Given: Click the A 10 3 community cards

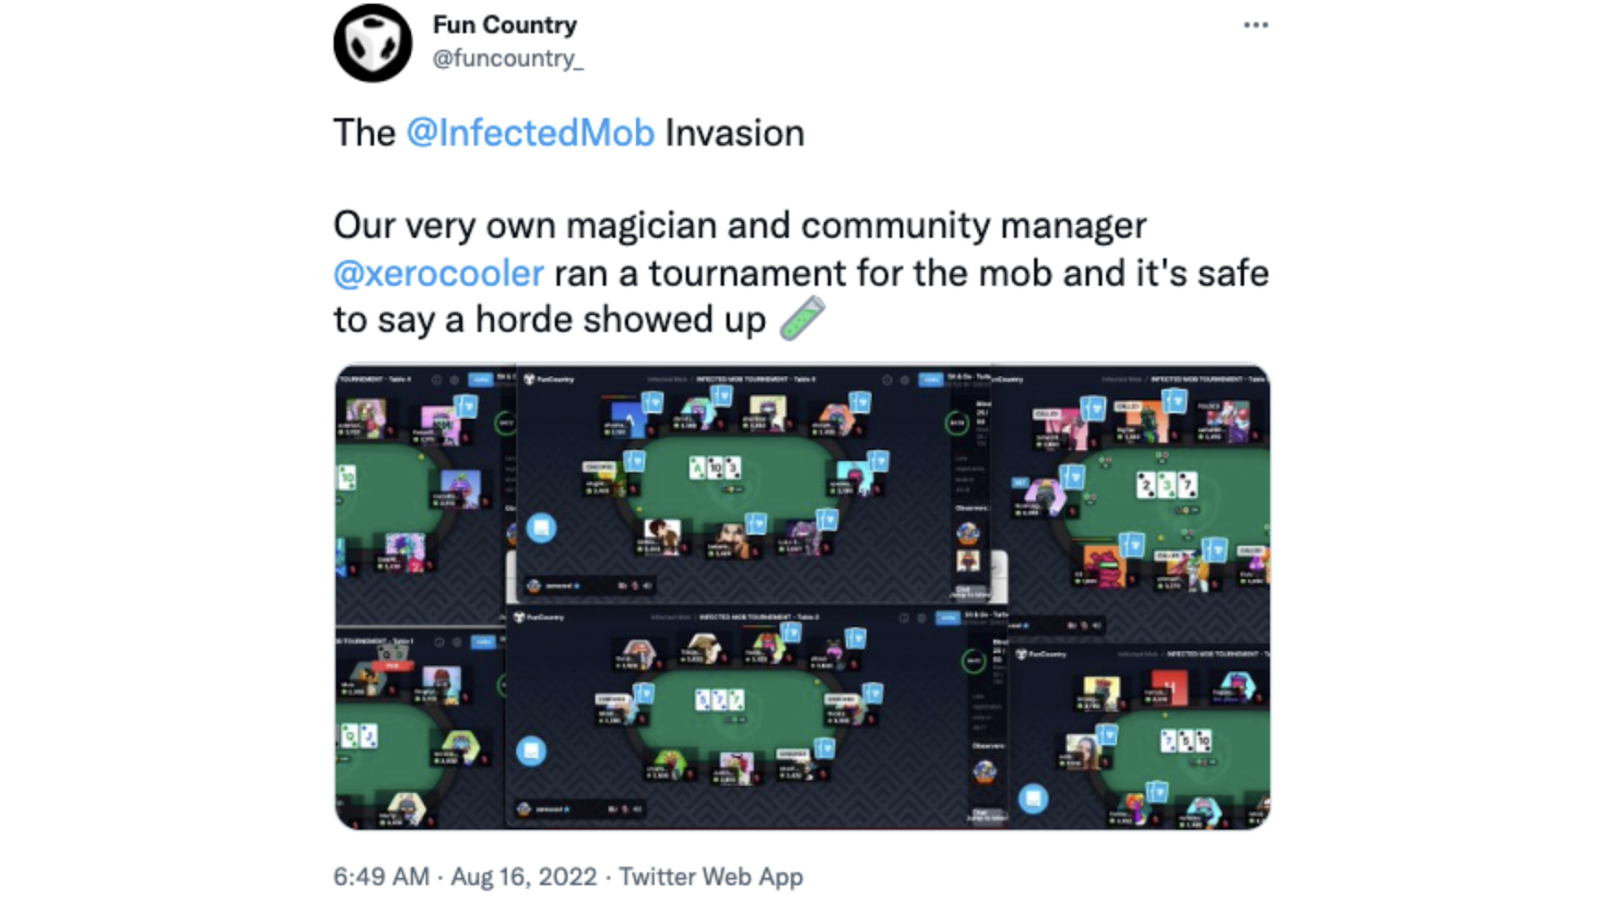Looking at the screenshot, I should [x=715, y=468].
